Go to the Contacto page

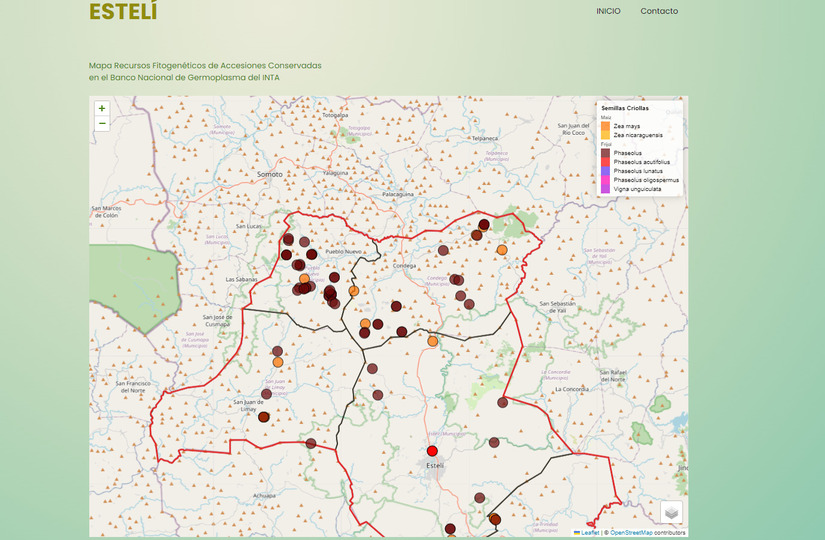pos(659,12)
